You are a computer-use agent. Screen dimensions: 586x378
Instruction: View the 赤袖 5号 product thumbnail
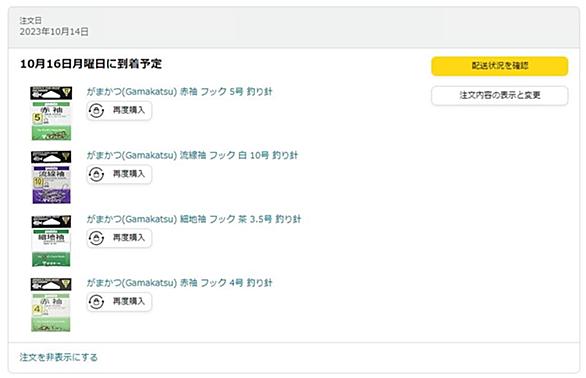pyautogui.click(x=51, y=113)
